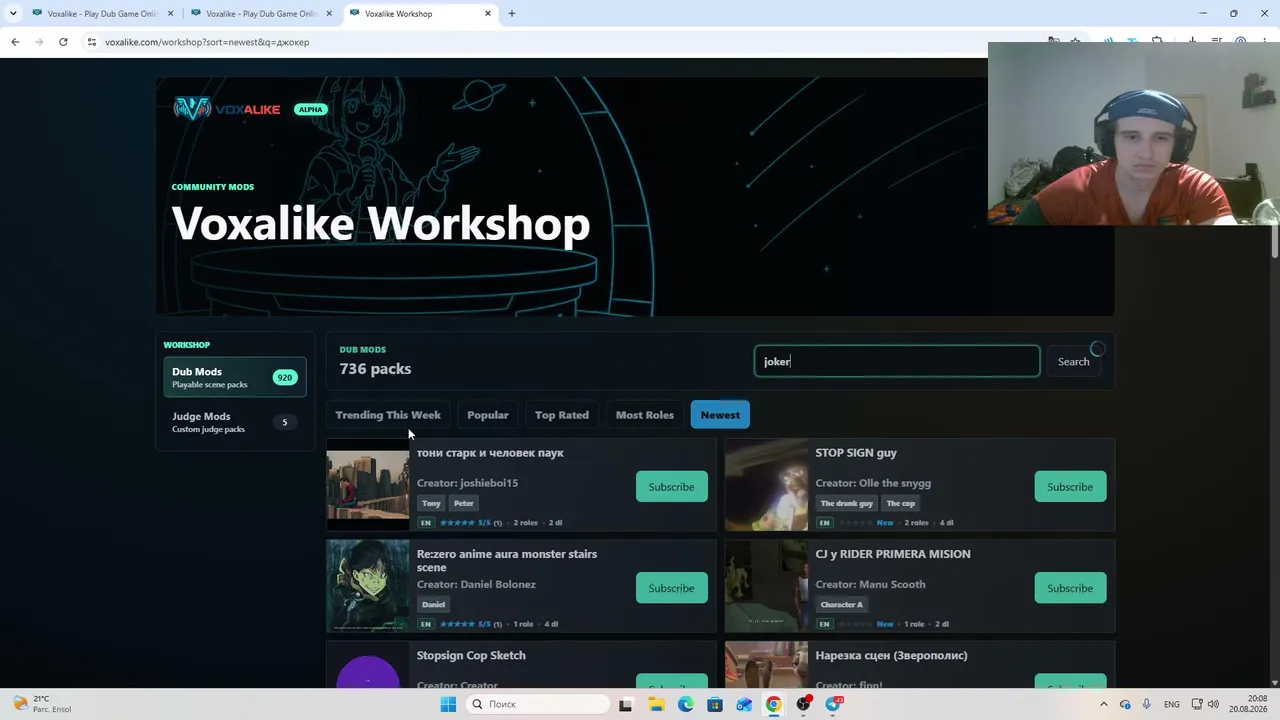Click the joker search input field
The width and height of the screenshot is (1280, 720).
[896, 361]
